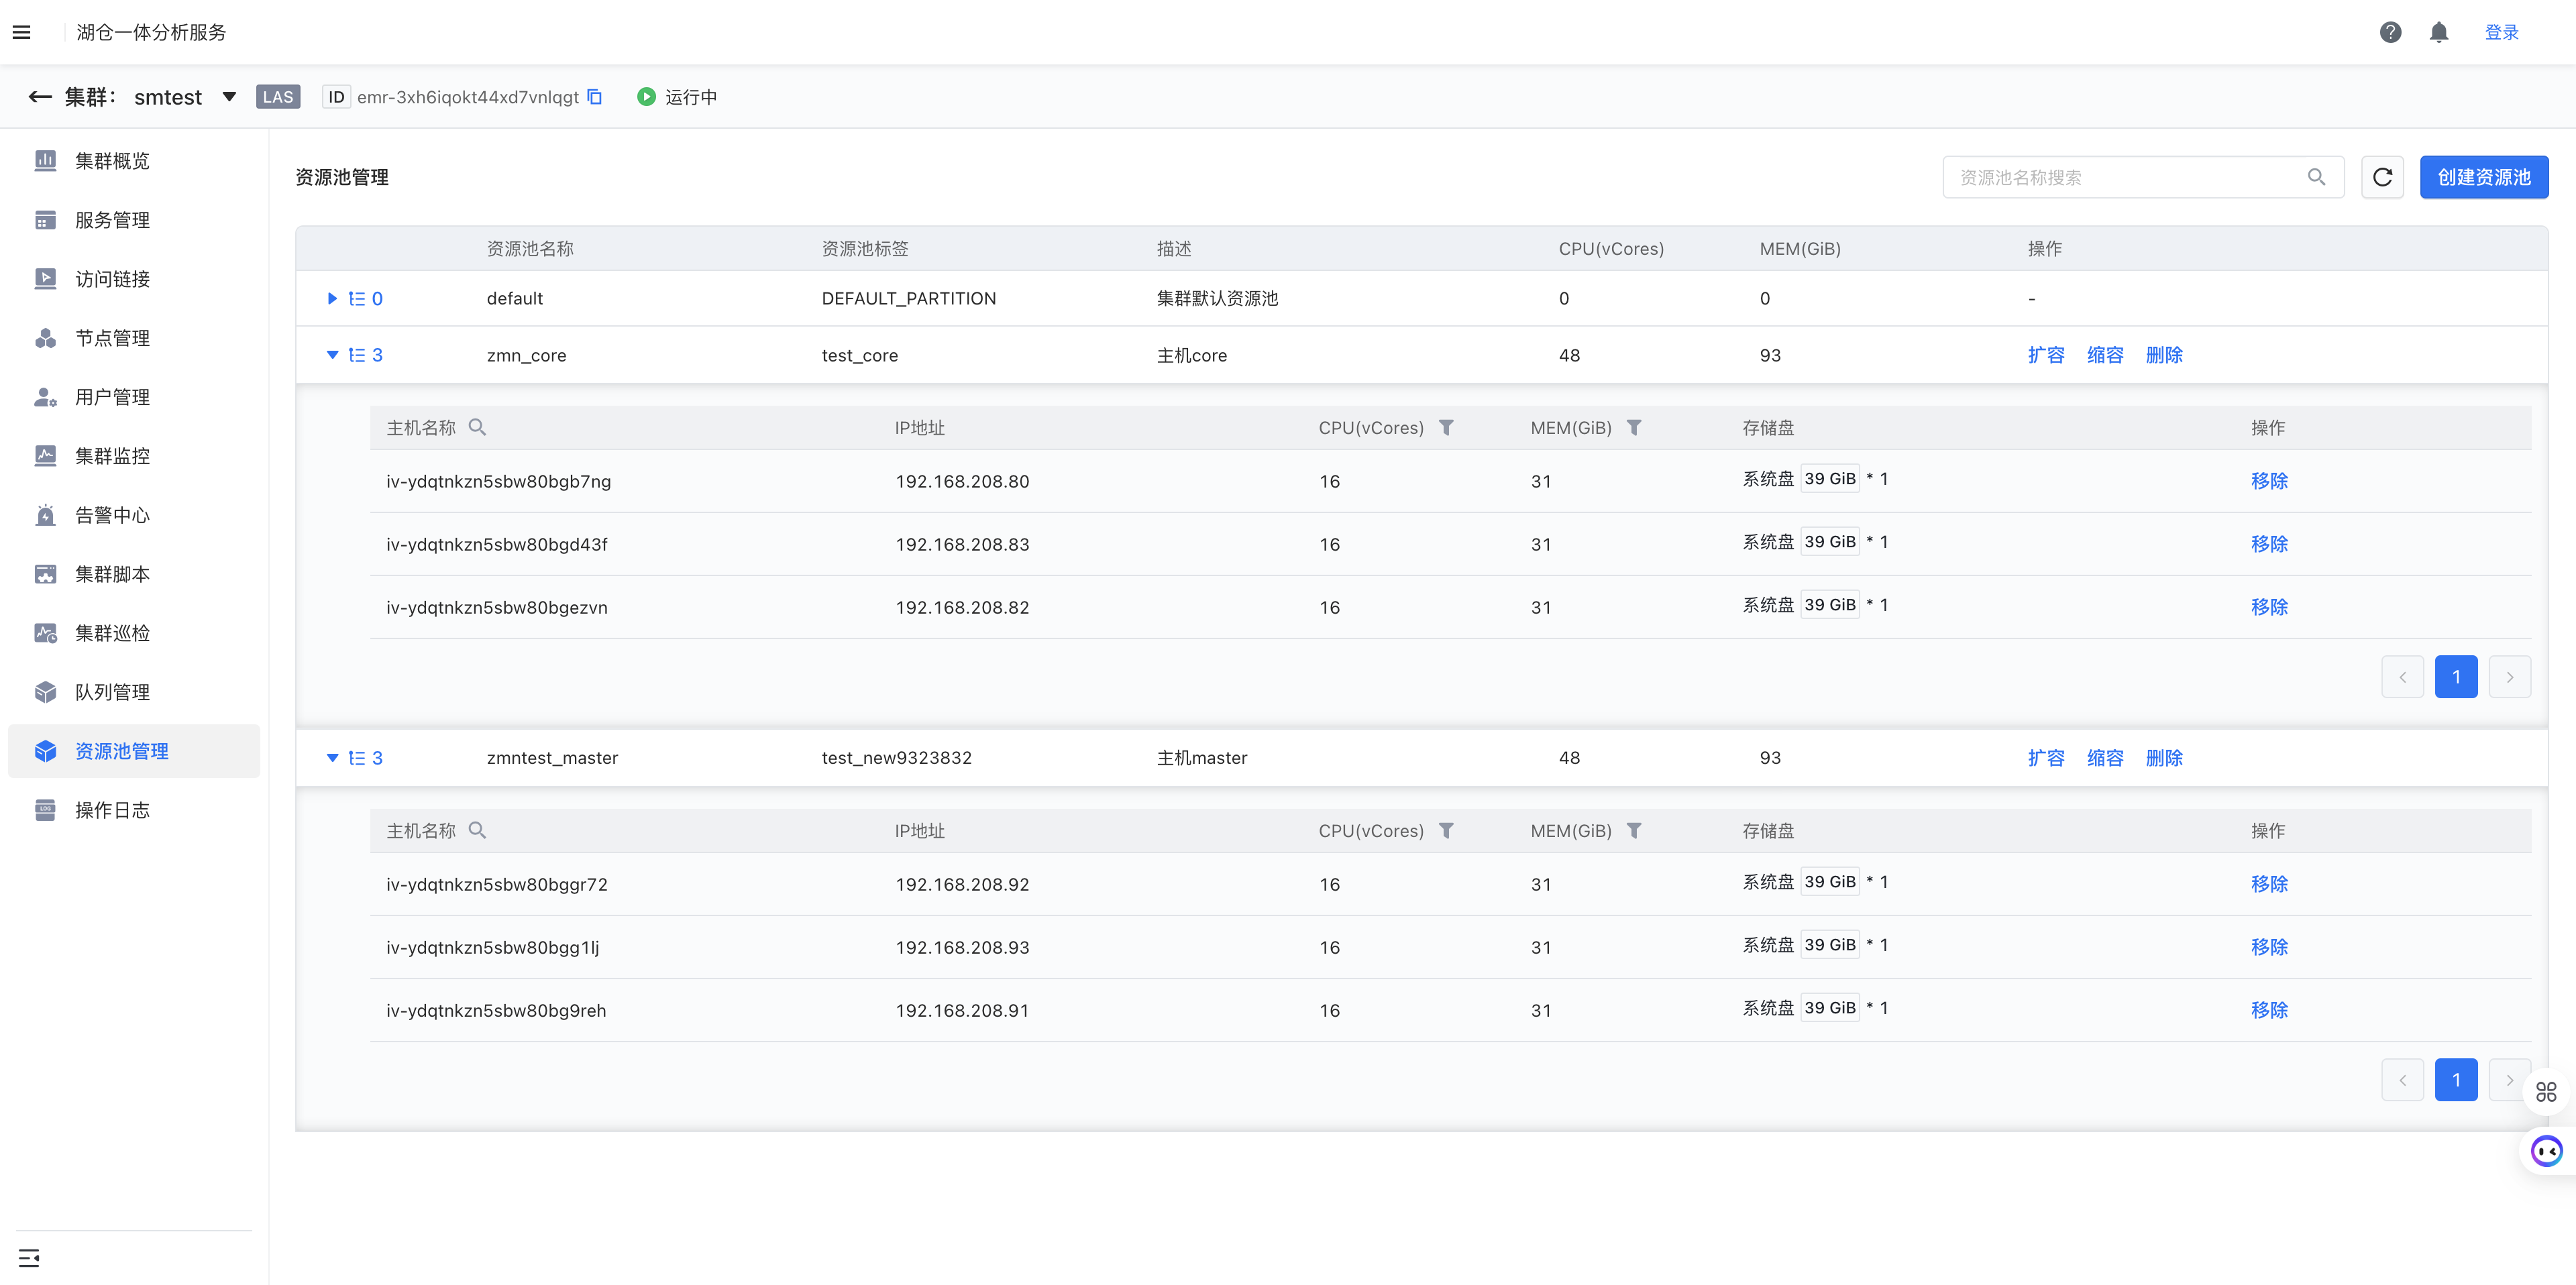
Task: Open the floating assistant robot icon
Action: 2546,1151
